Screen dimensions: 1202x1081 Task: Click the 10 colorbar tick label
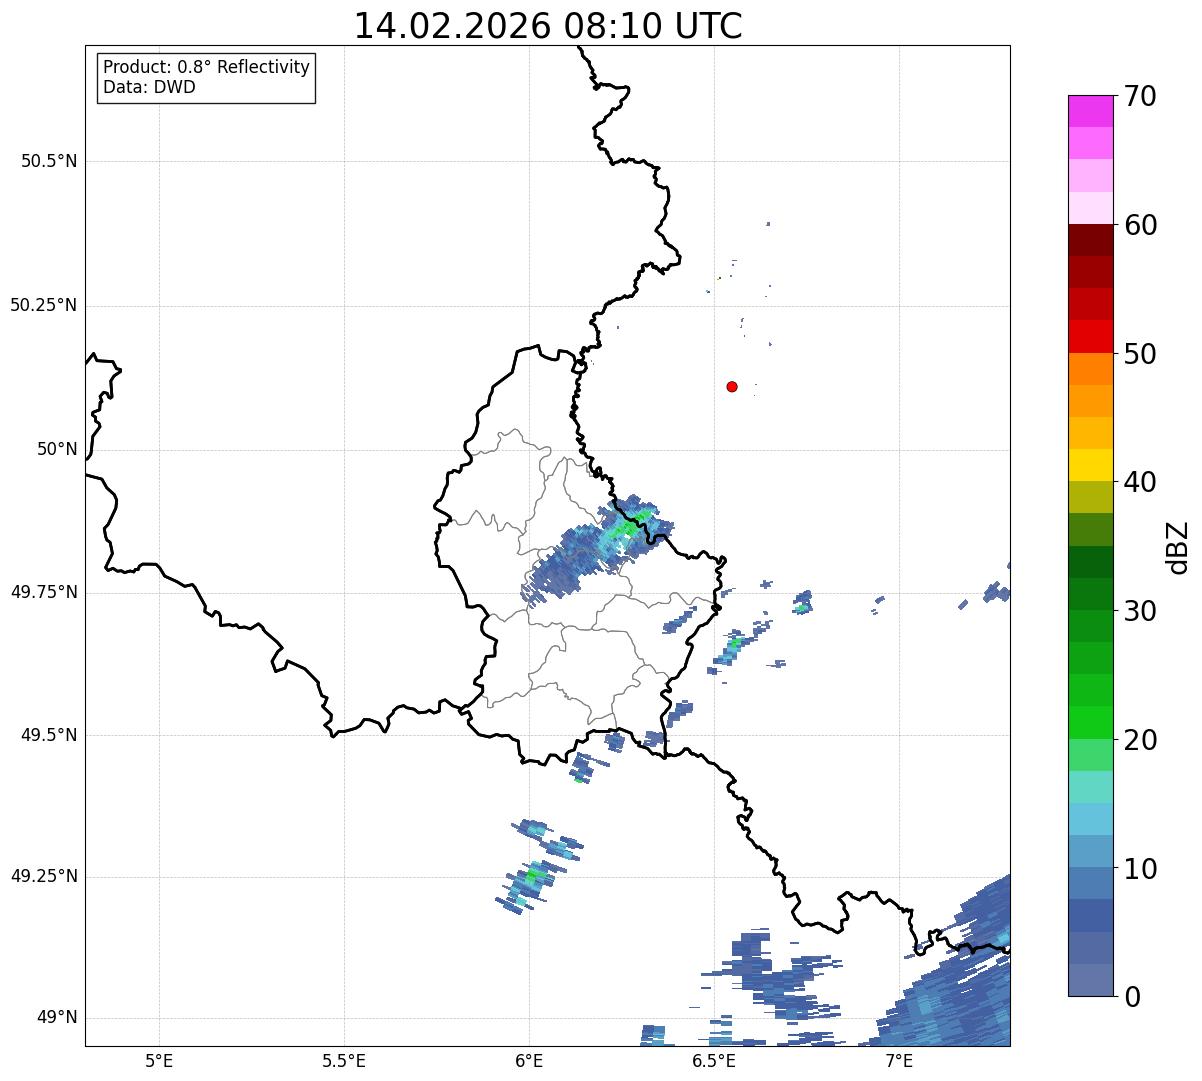tap(1139, 869)
